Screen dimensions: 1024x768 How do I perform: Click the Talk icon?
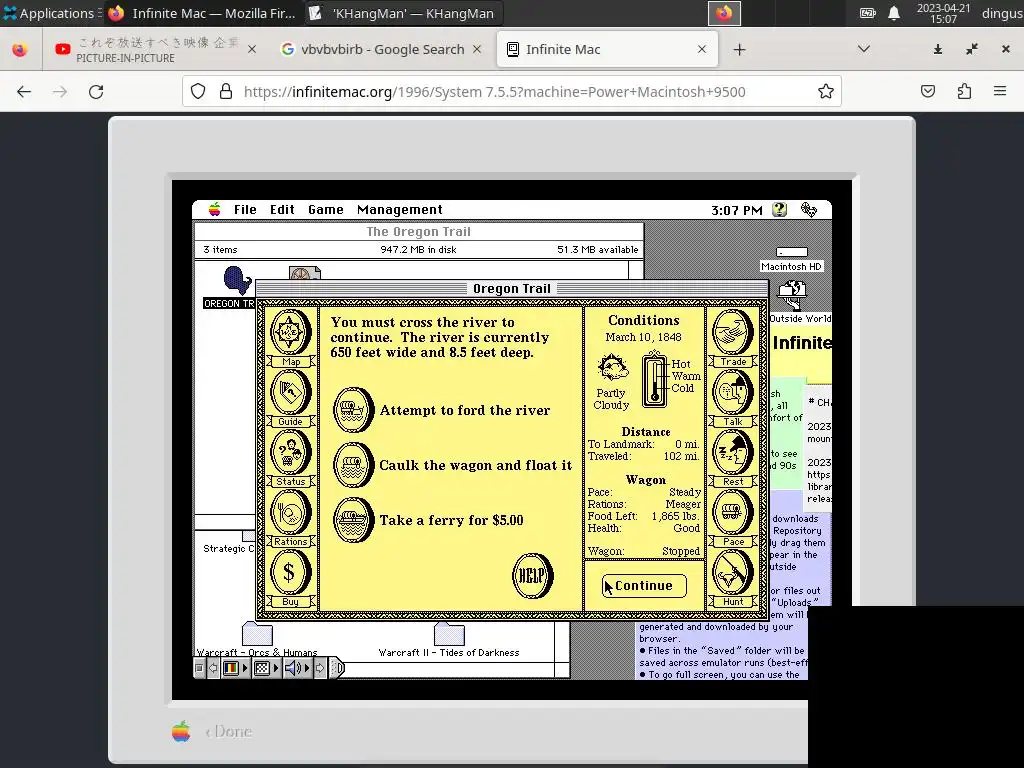click(733, 392)
